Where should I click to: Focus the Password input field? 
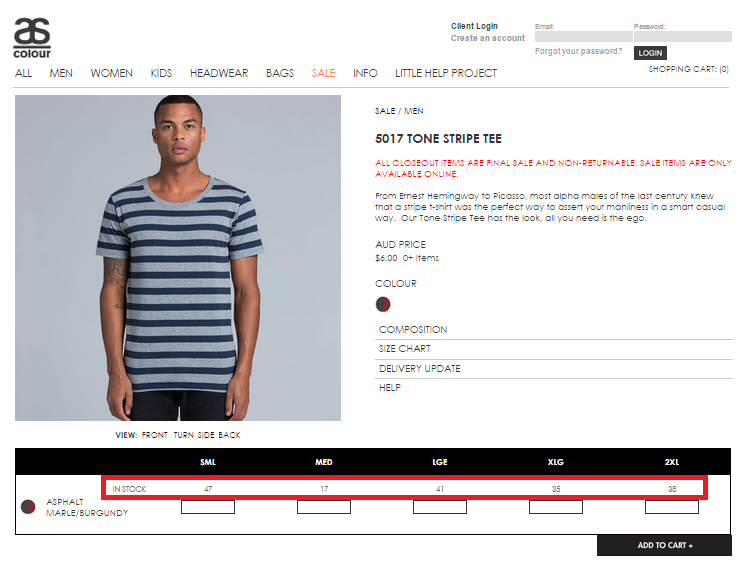click(683, 37)
